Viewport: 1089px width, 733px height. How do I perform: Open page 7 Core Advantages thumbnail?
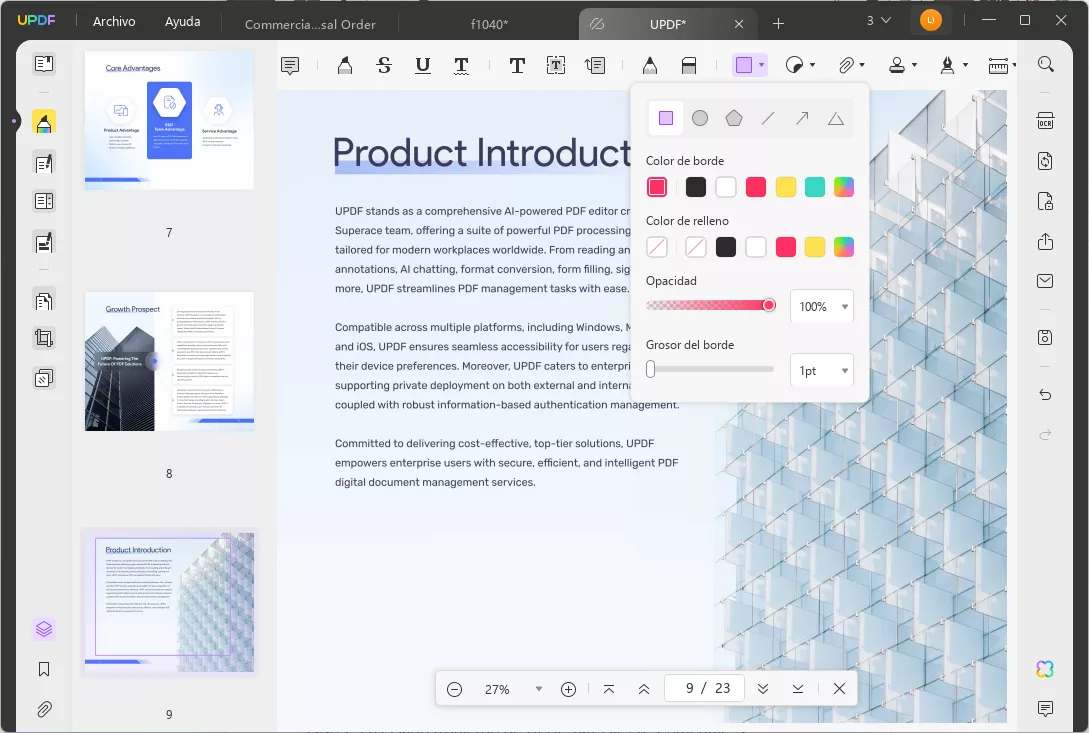[169, 120]
